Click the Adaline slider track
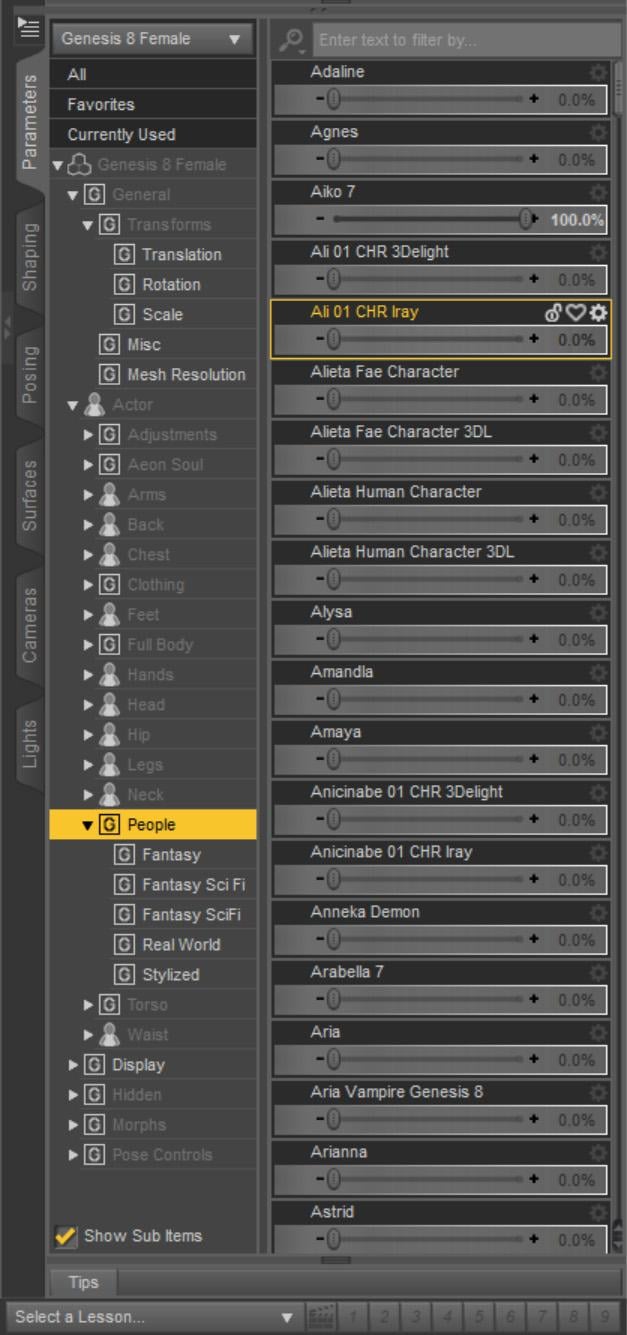 point(427,99)
